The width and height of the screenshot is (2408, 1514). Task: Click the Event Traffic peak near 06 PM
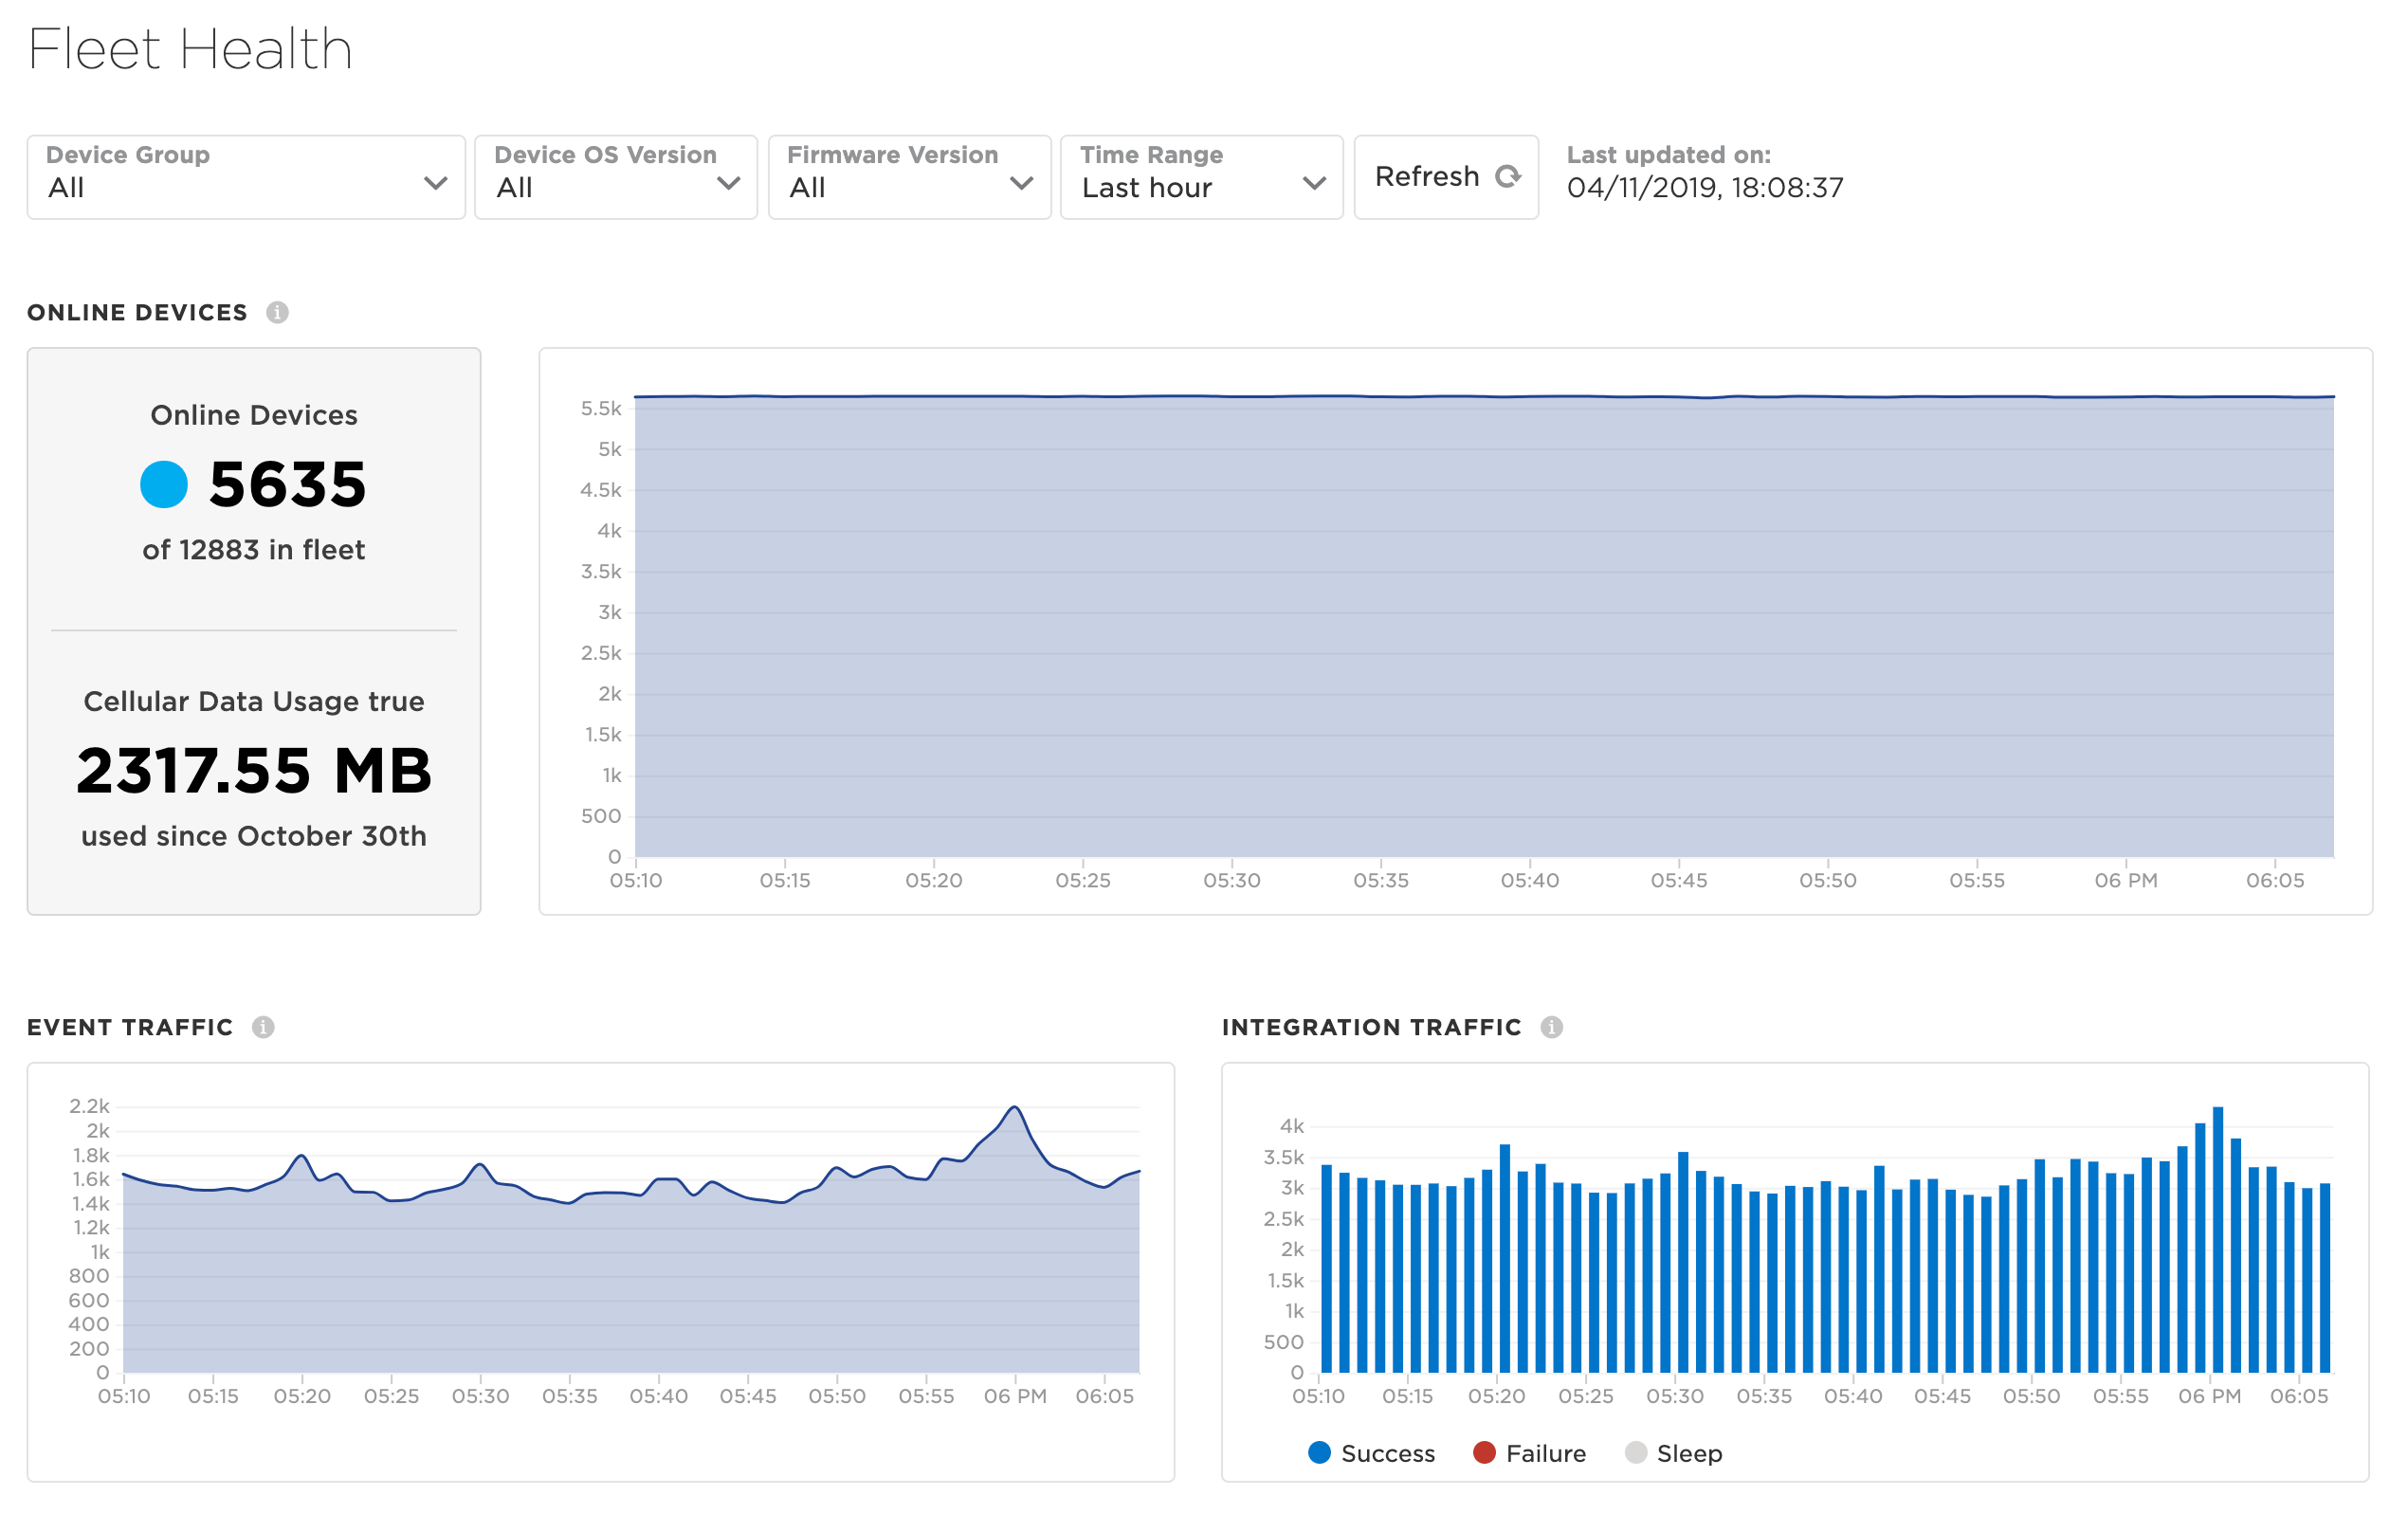point(1015,1108)
